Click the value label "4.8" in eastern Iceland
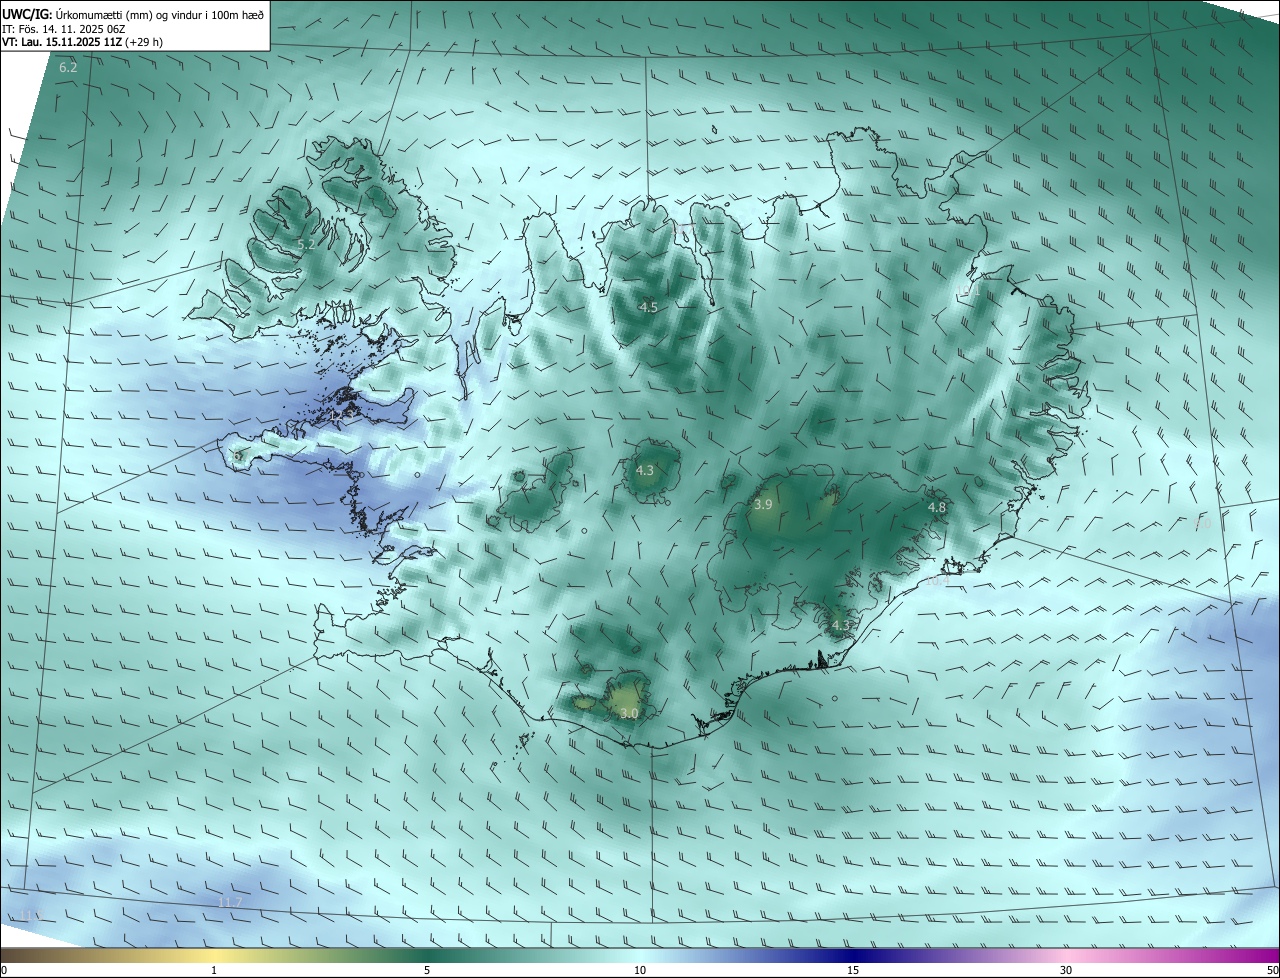This screenshot has width=1280, height=978. pos(936,508)
